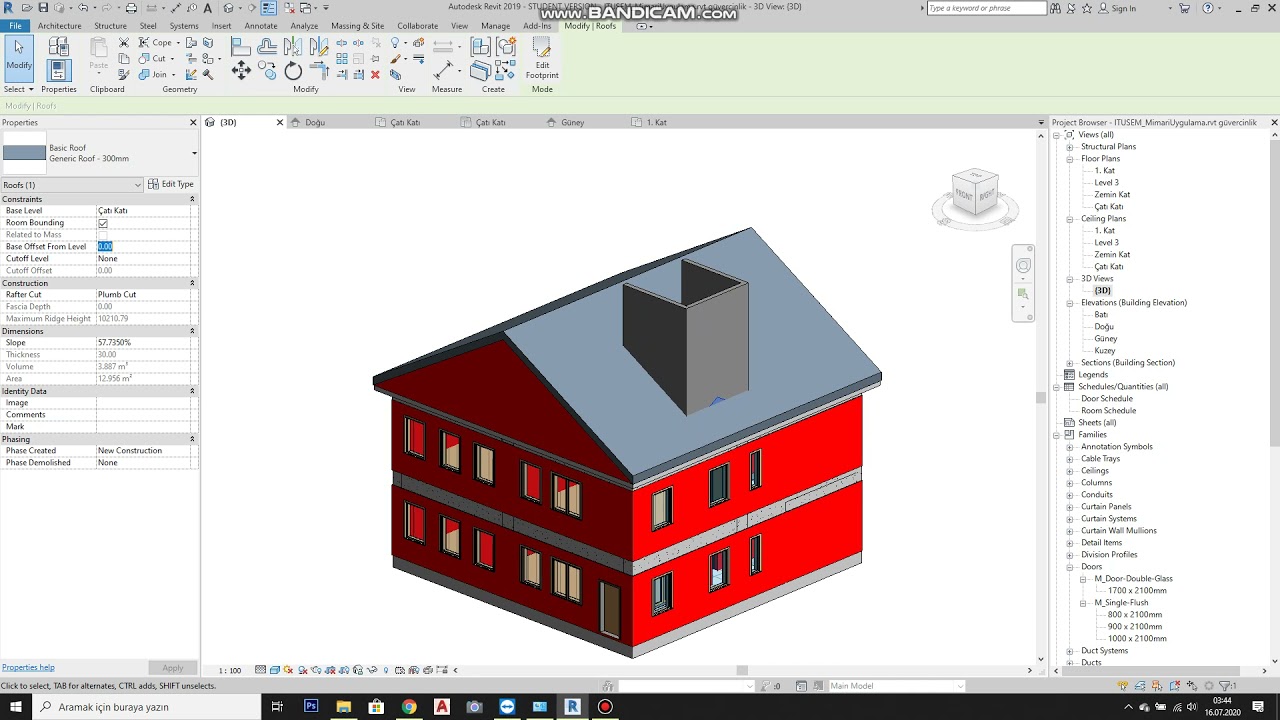
Task: Click the Cut to Clipboard scissors icon
Action: tap(124, 42)
